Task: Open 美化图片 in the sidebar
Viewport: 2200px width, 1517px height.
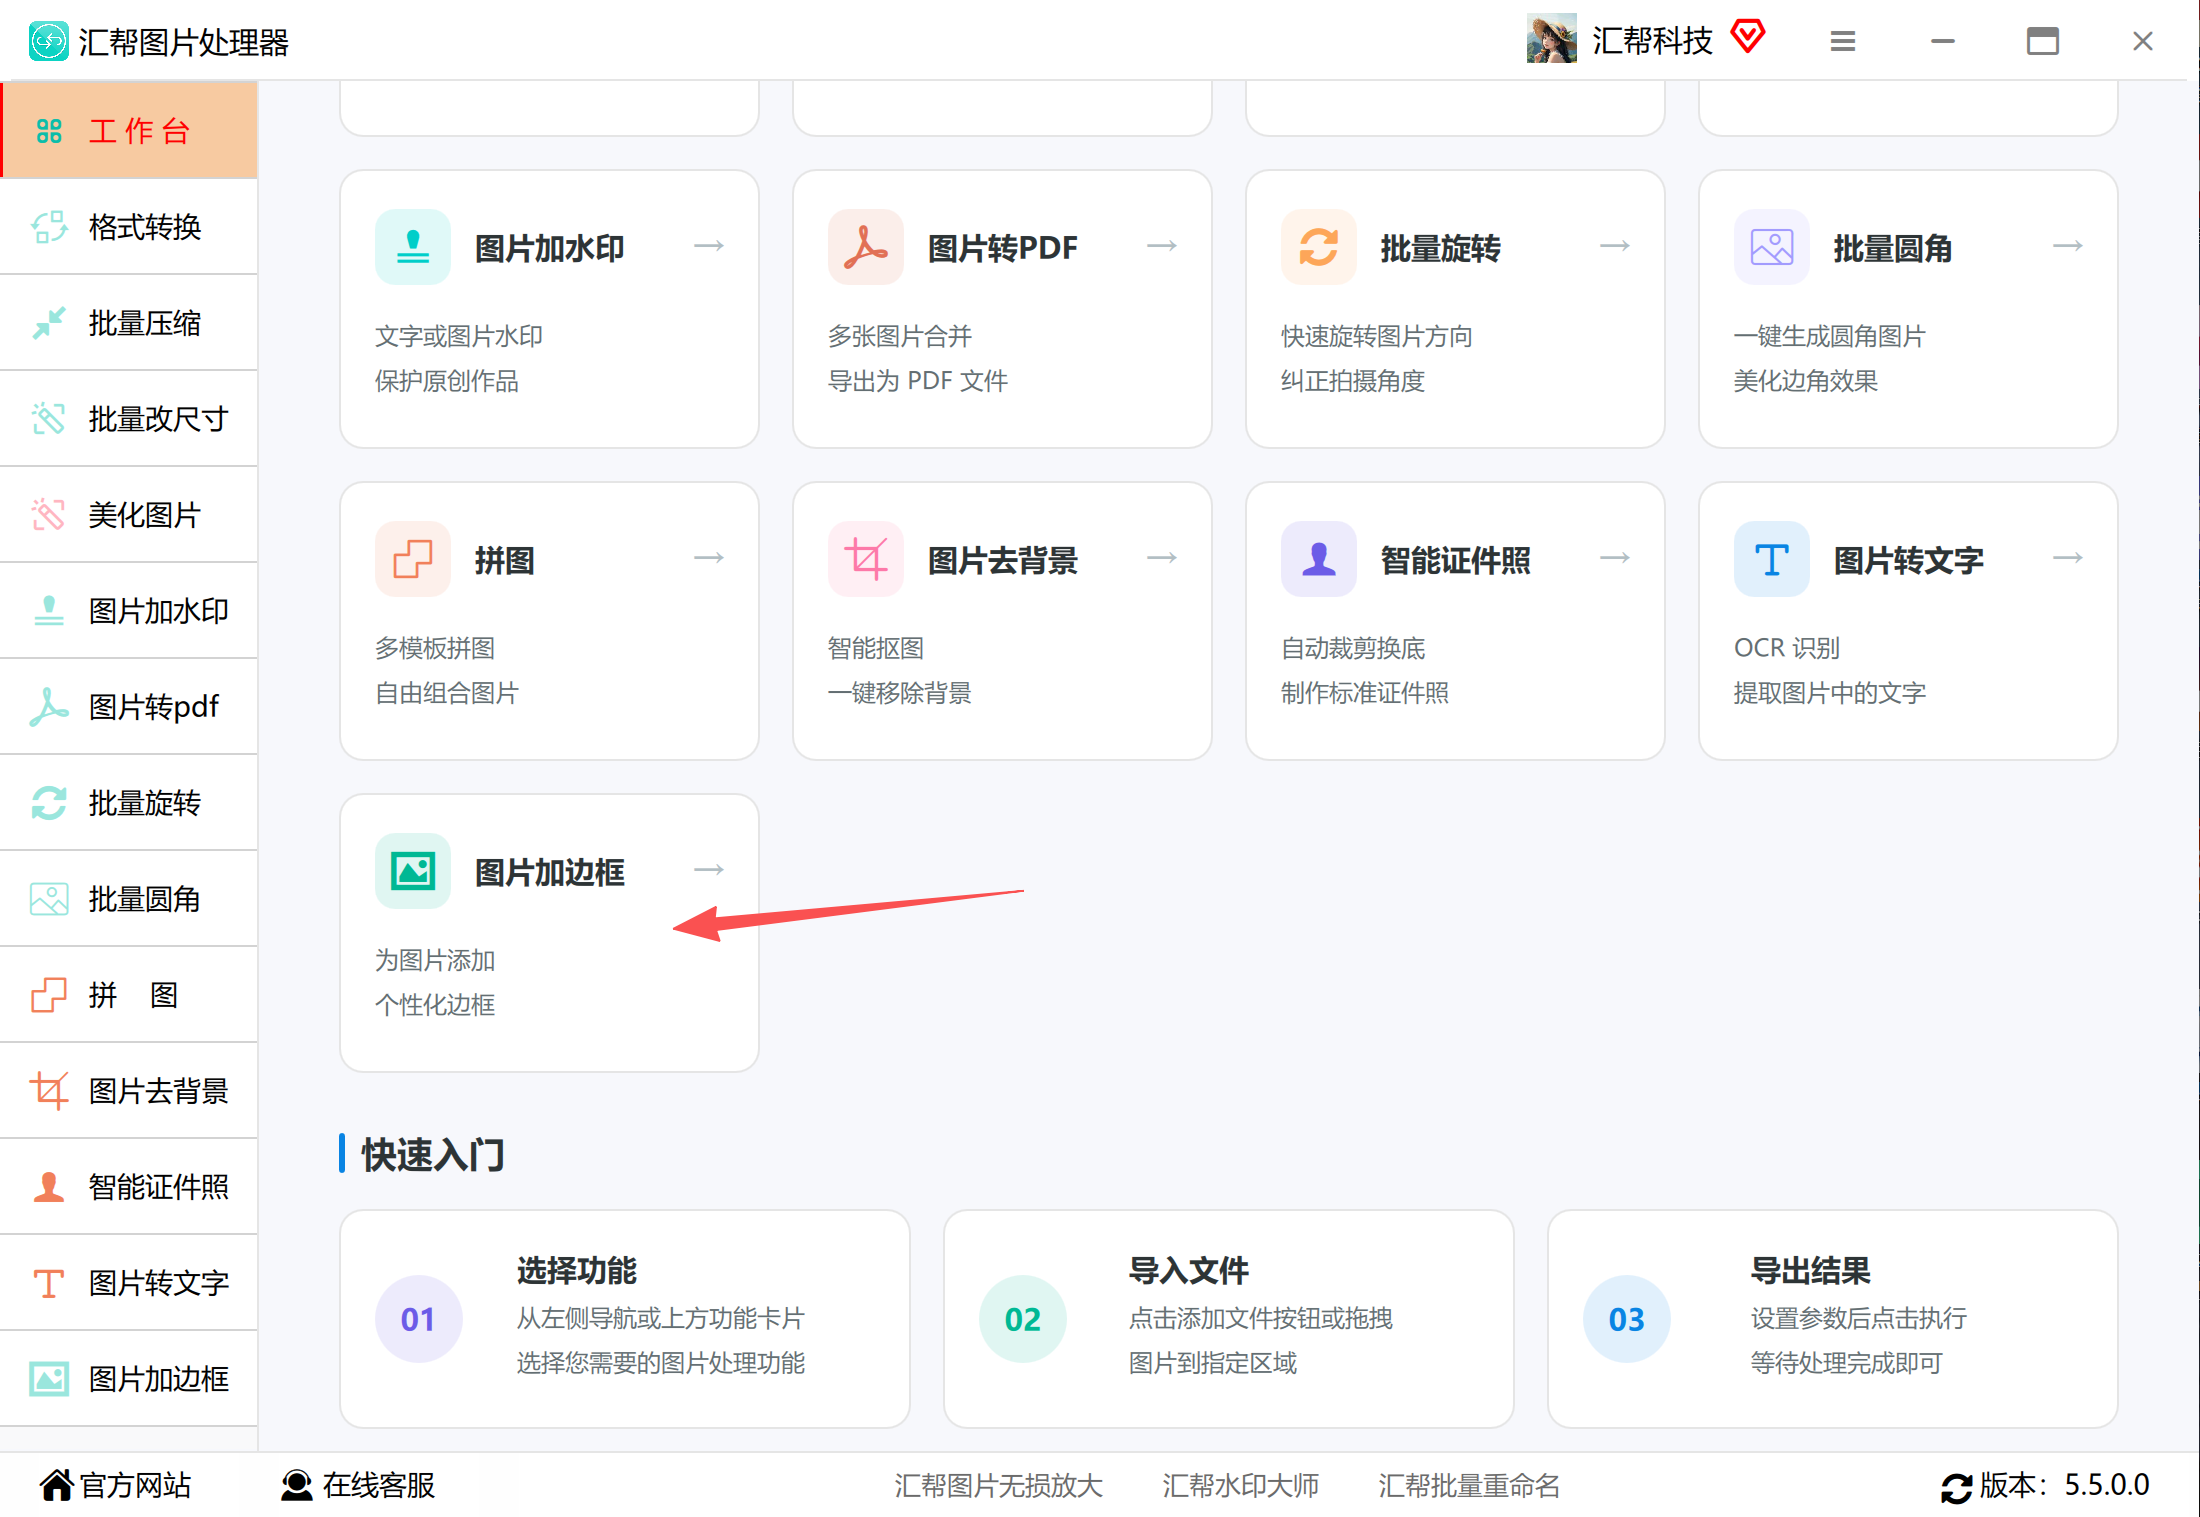Action: pyautogui.click(x=129, y=515)
